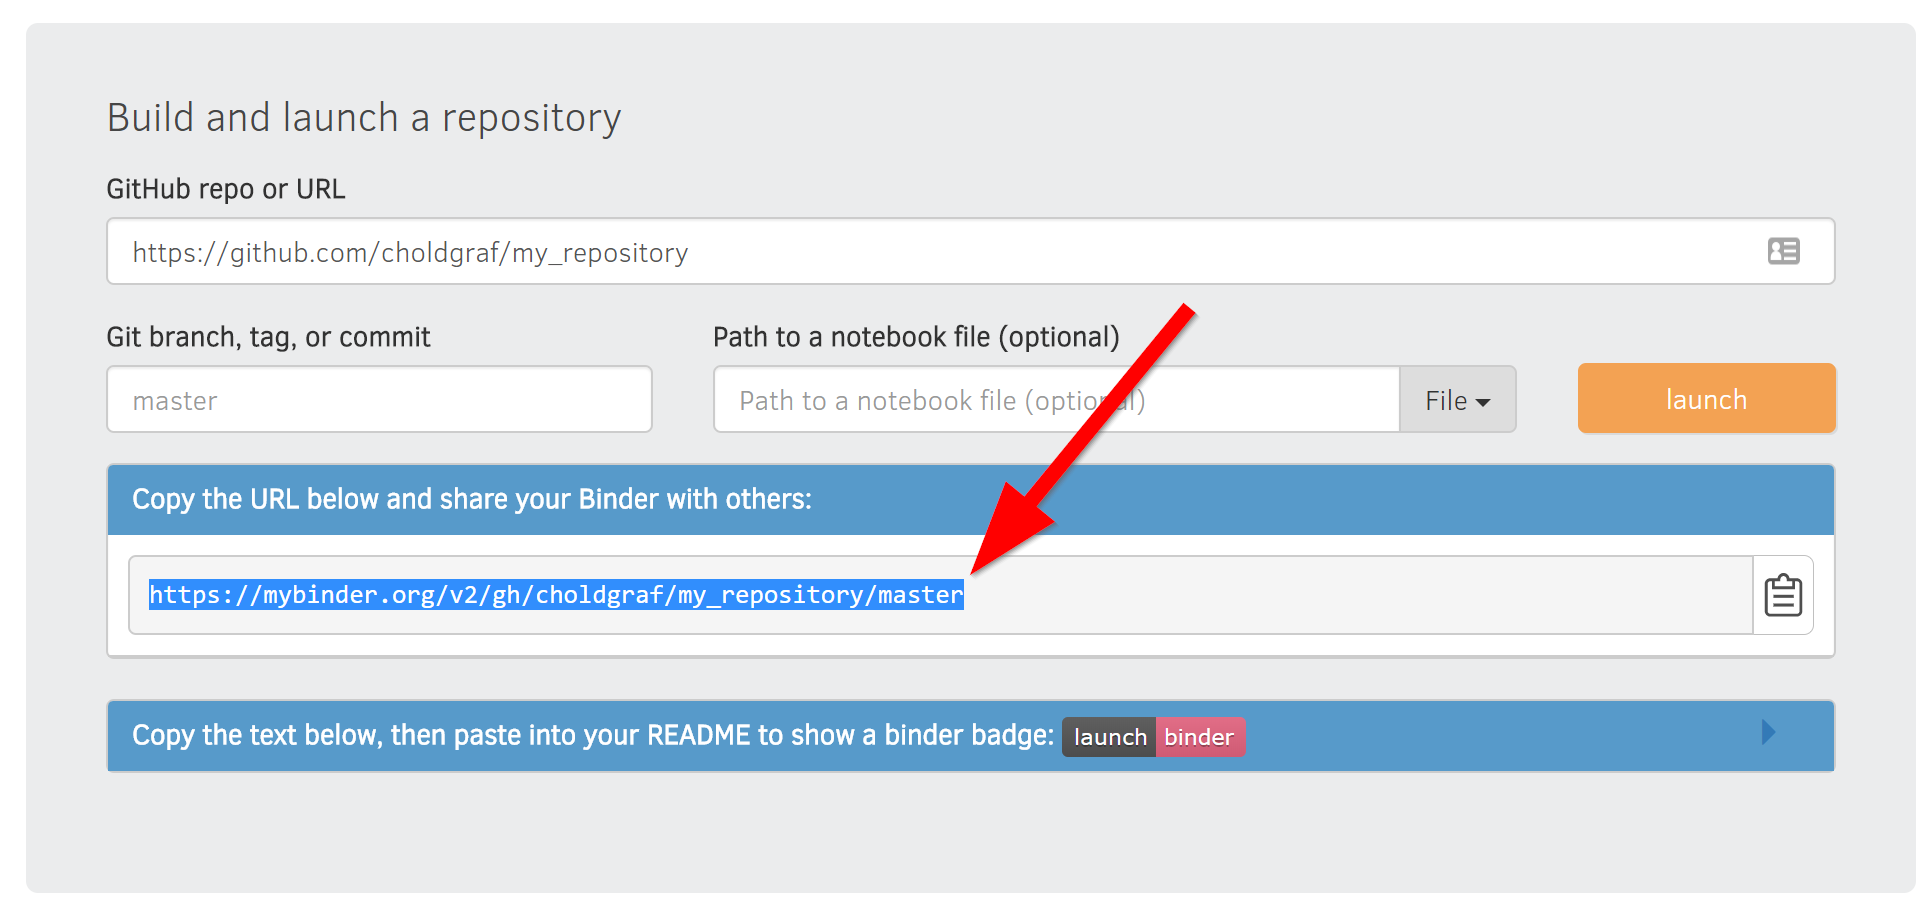
Task: Click the 'GitHub repo or URL' label
Action: [226, 189]
